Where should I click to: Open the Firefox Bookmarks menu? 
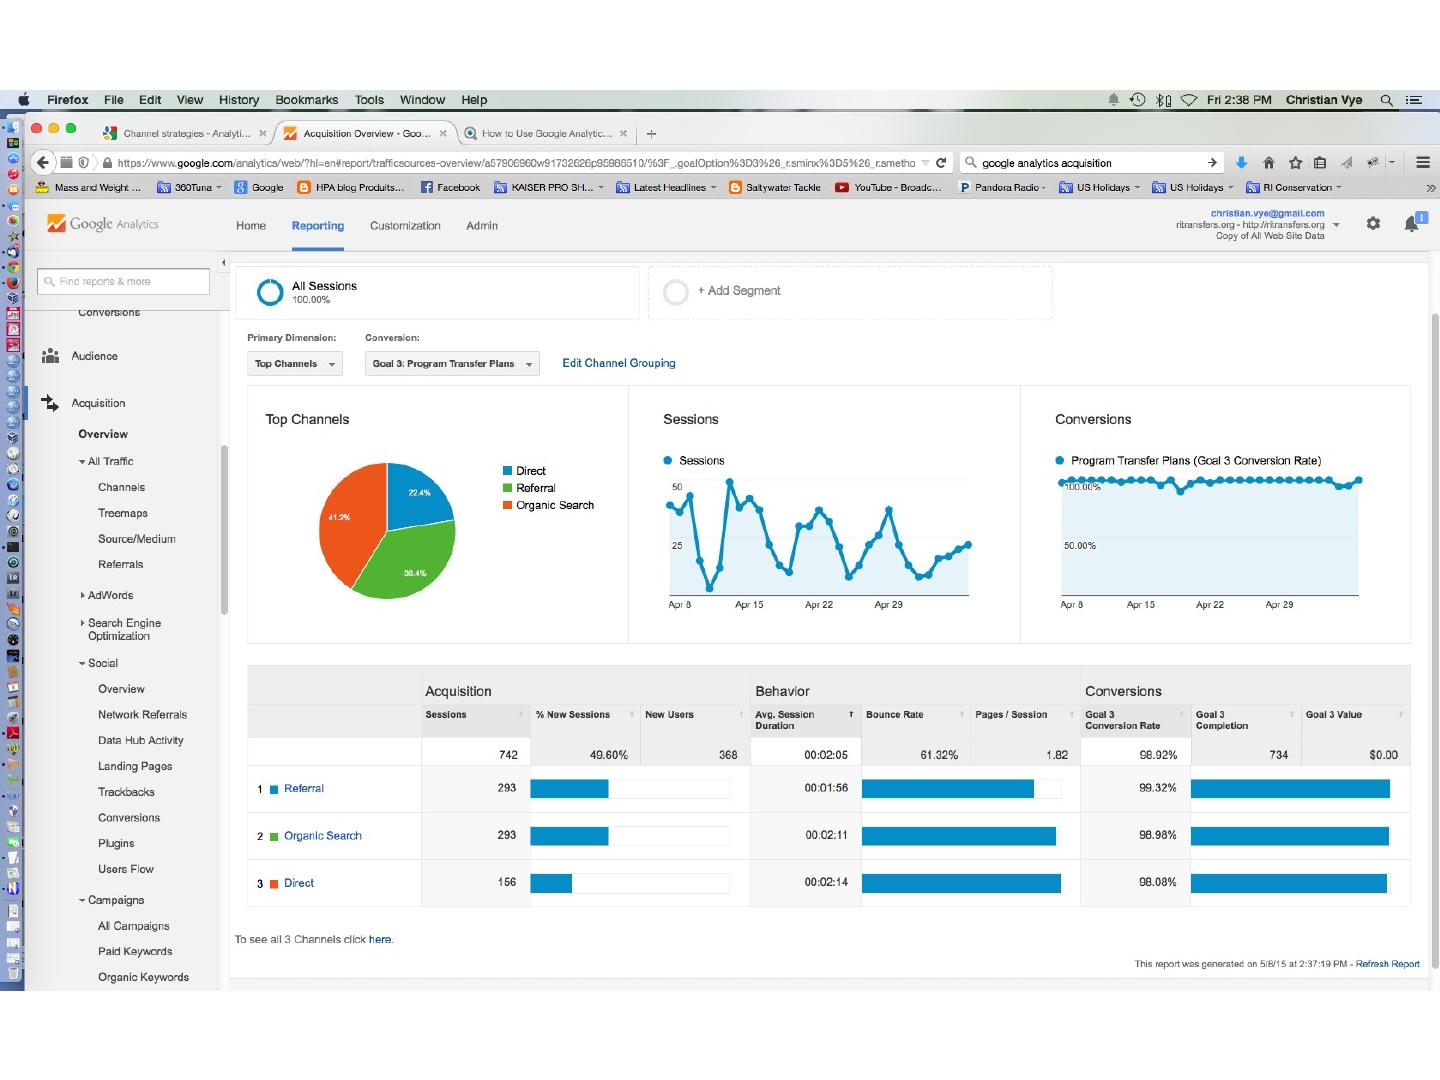pos(306,100)
